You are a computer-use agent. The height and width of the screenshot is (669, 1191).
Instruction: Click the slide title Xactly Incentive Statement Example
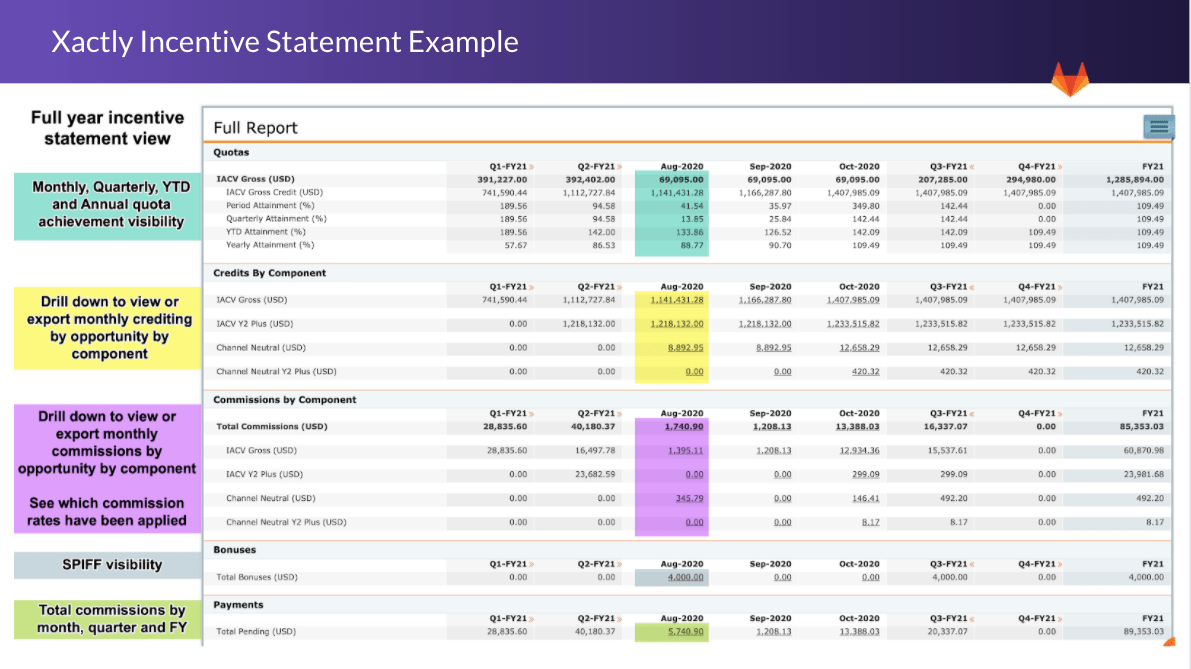pos(285,42)
